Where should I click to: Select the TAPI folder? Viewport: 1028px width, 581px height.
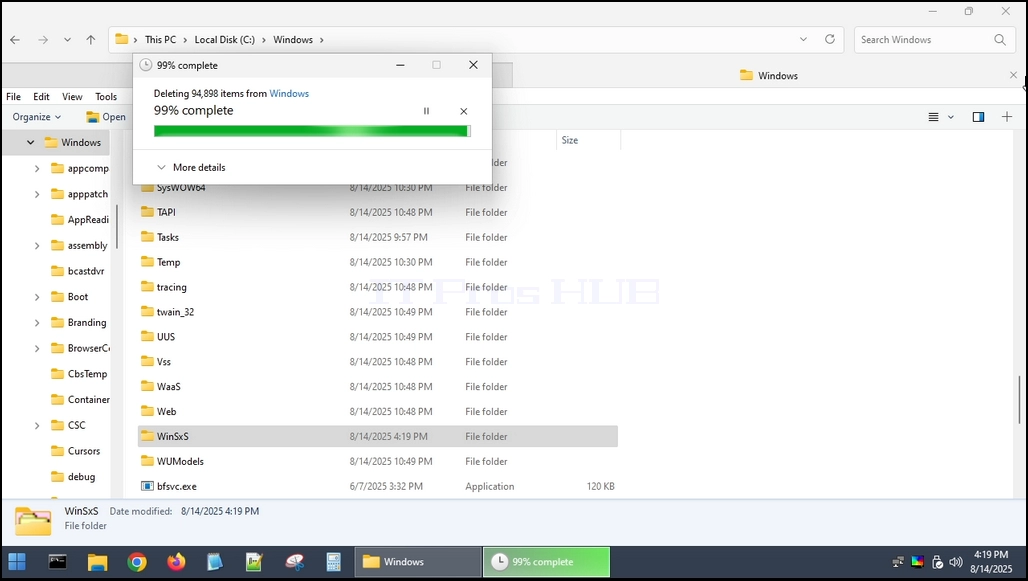point(166,212)
